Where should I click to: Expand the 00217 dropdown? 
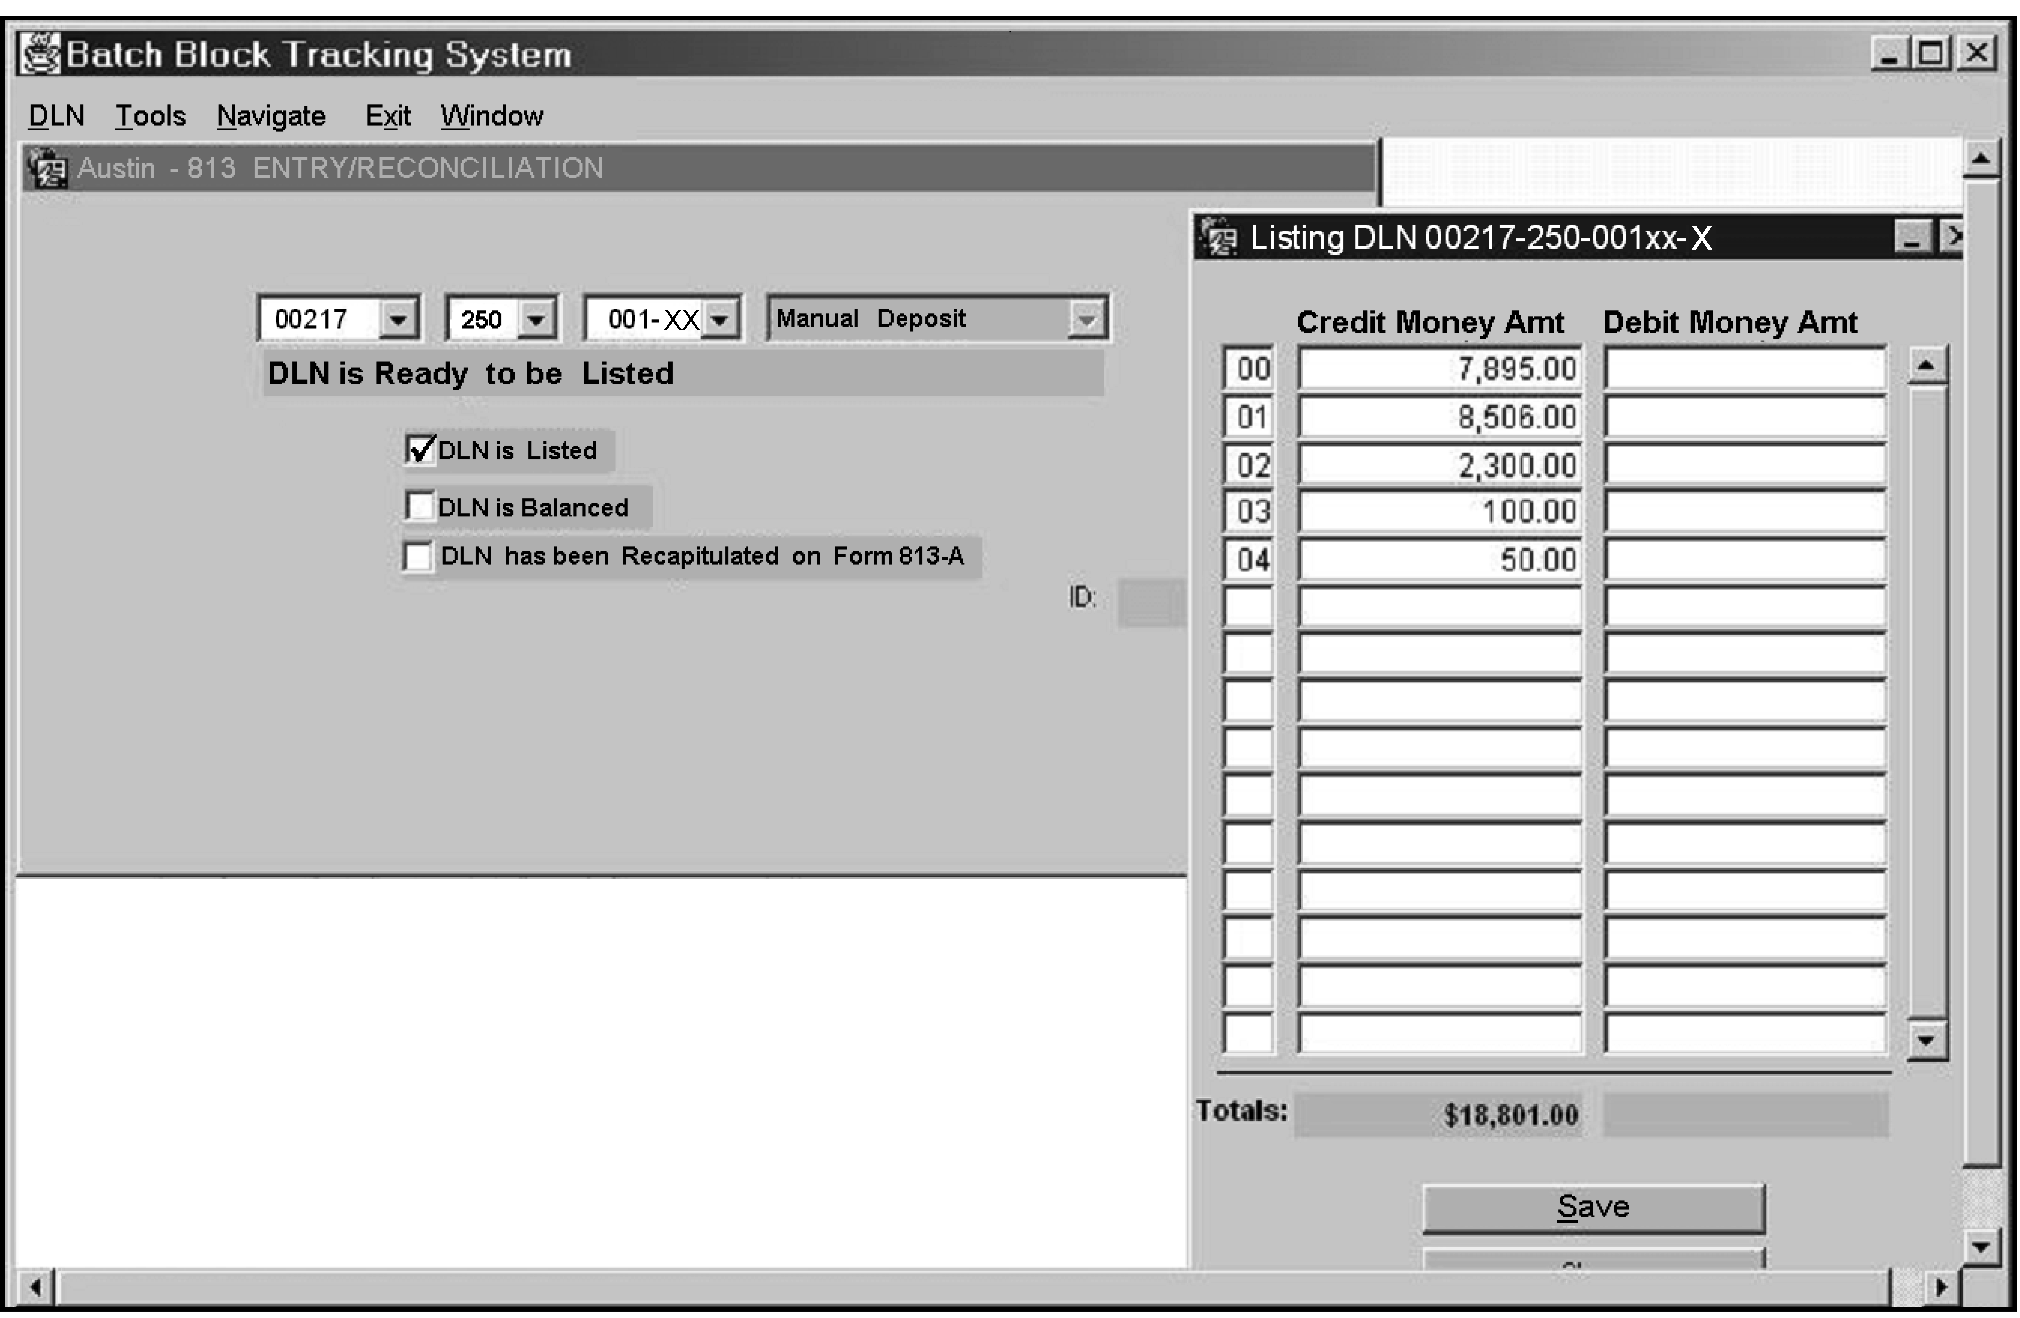coord(398,320)
